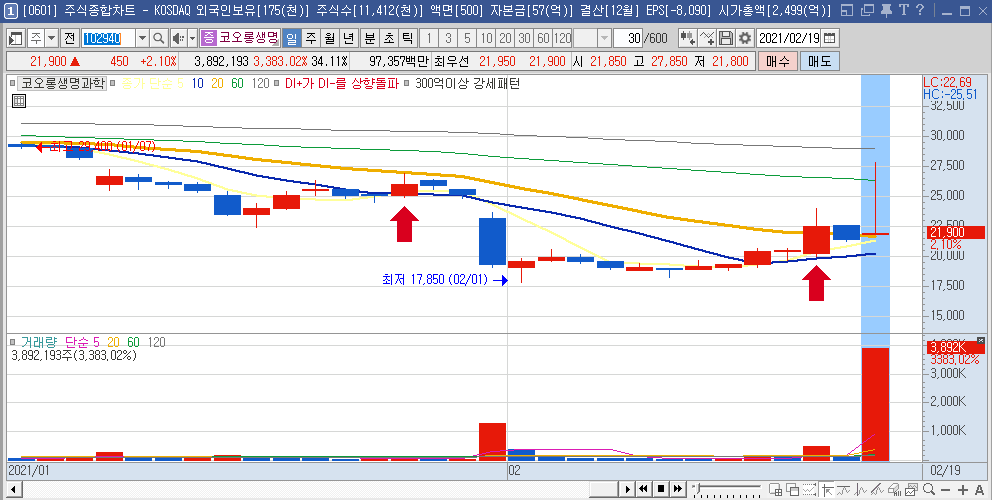992x500 pixels.
Task: Click the dotted-frame chart range icon
Action: click(809, 489)
